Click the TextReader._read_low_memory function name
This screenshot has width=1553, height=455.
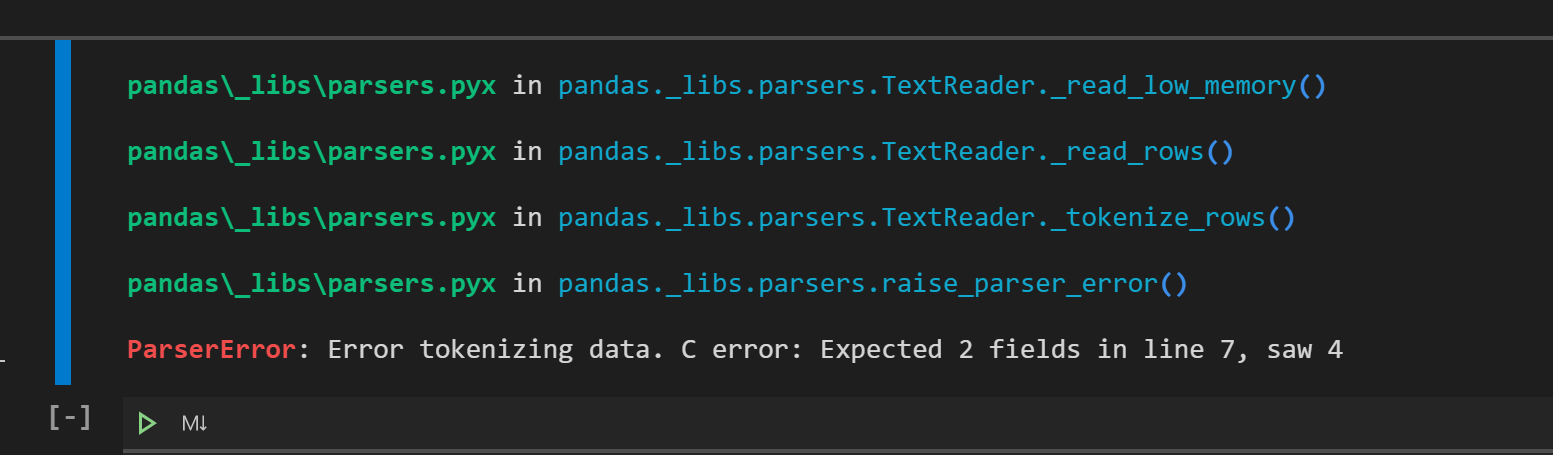1088,86
